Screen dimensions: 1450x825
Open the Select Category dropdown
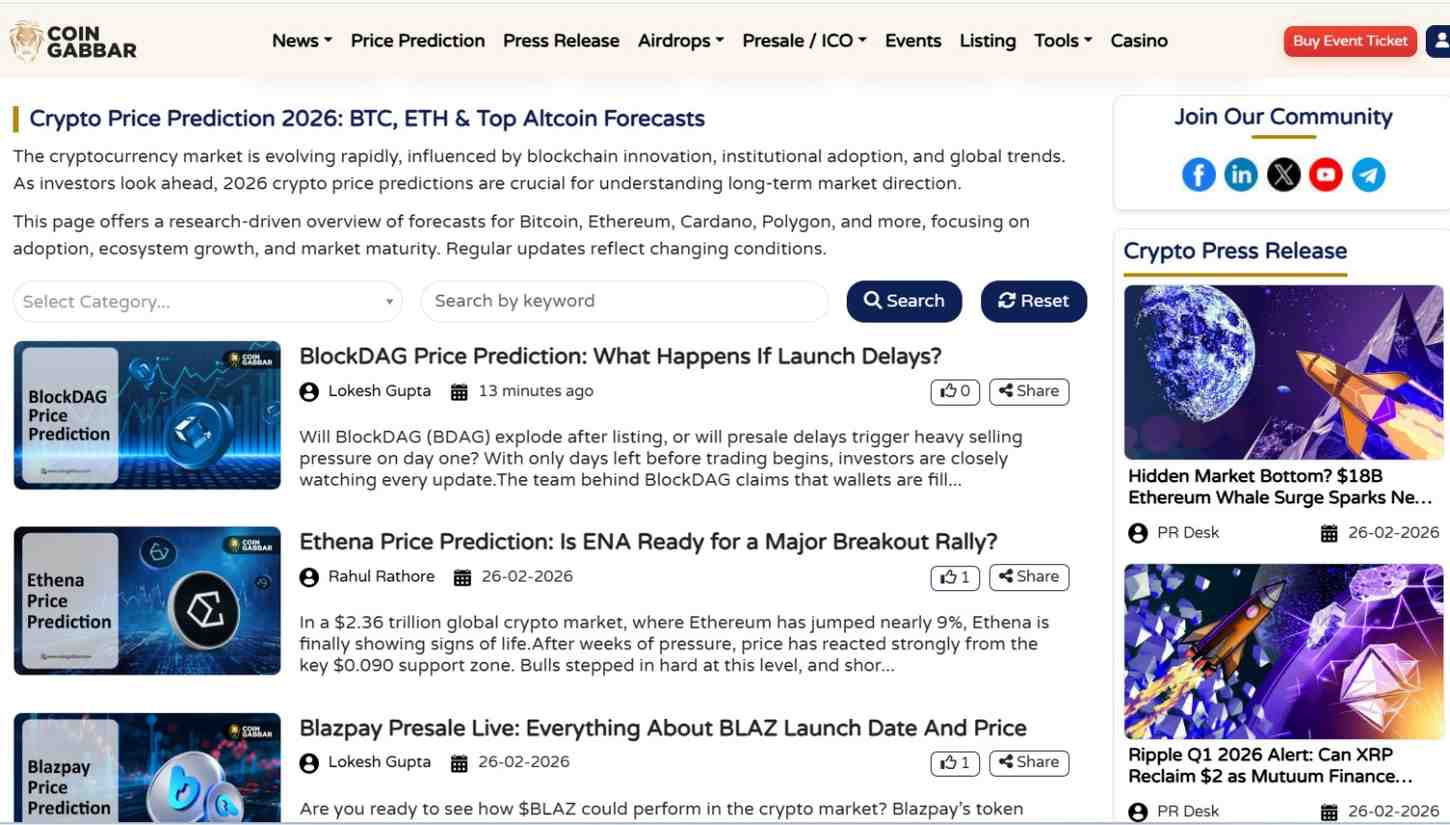[x=208, y=302]
